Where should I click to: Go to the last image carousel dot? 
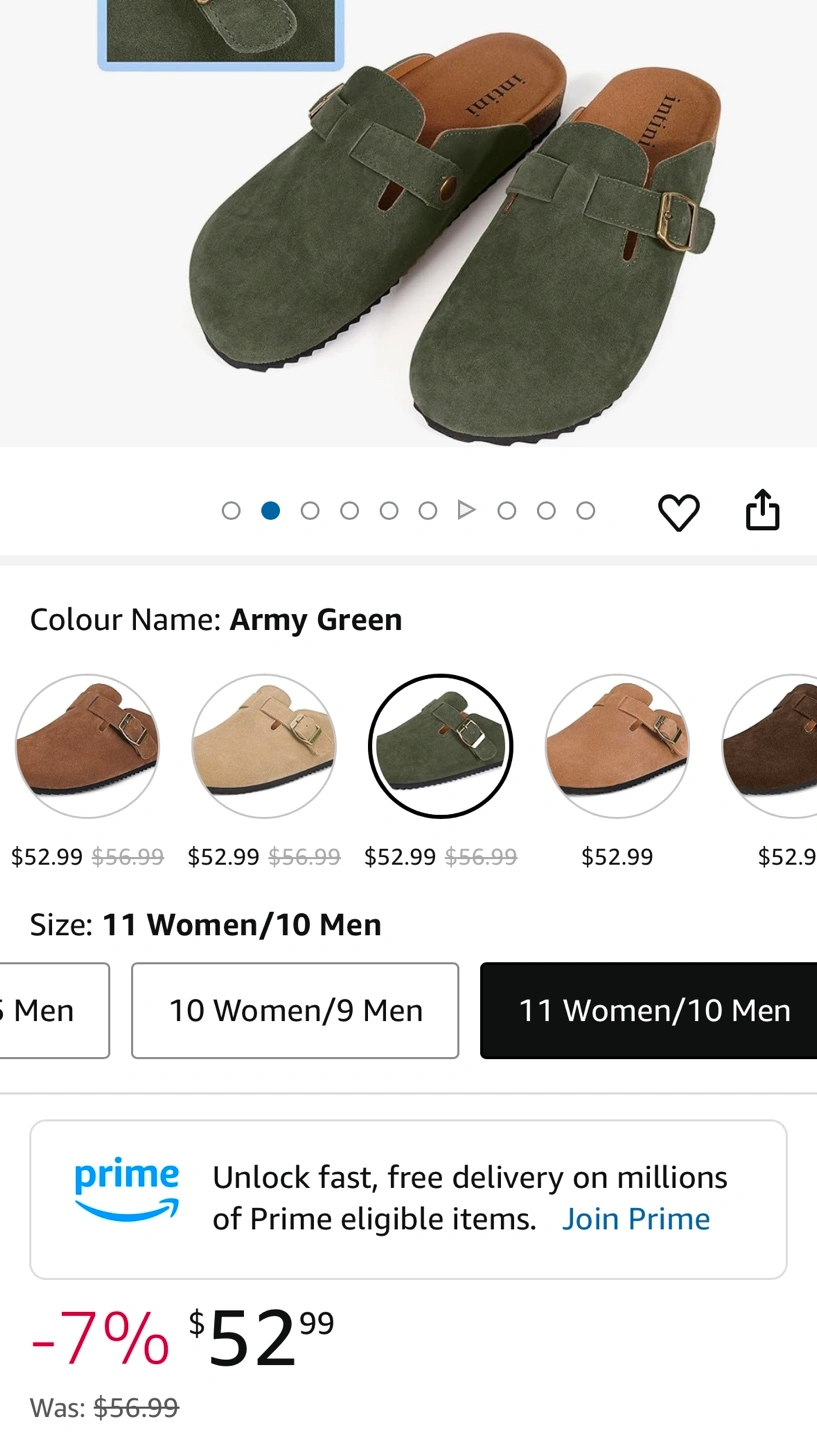coord(586,511)
